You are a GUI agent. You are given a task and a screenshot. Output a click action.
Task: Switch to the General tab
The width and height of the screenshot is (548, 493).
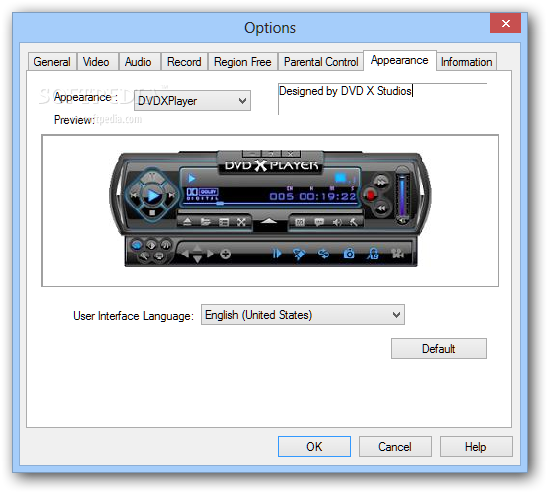(x=52, y=62)
